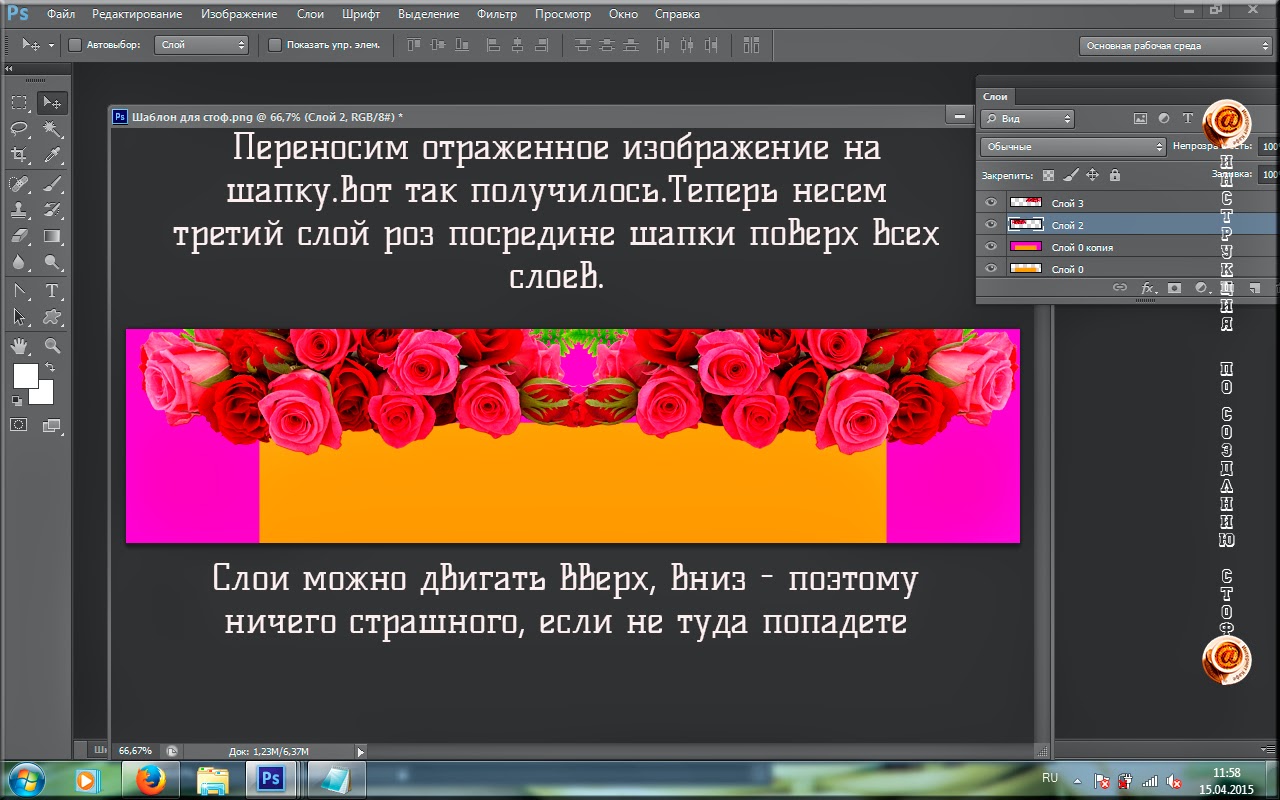The height and width of the screenshot is (800, 1280).
Task: Select the History Brush tool
Action: click(52, 210)
